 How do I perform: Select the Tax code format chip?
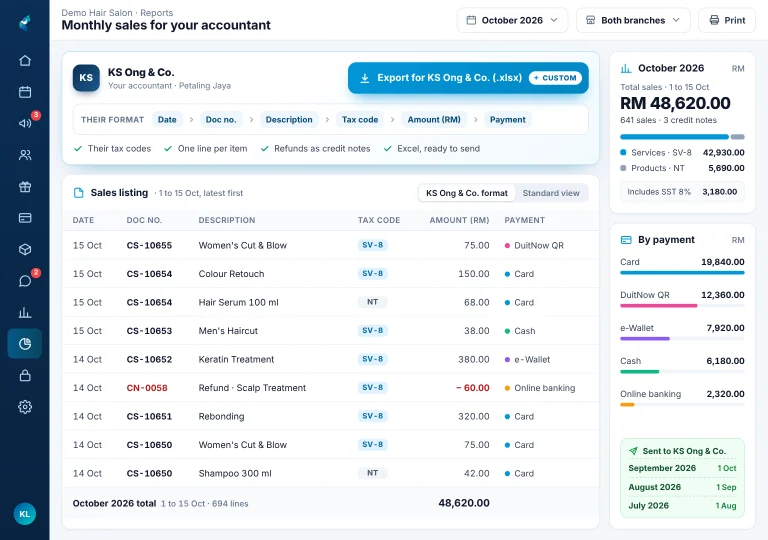pyautogui.click(x=360, y=120)
